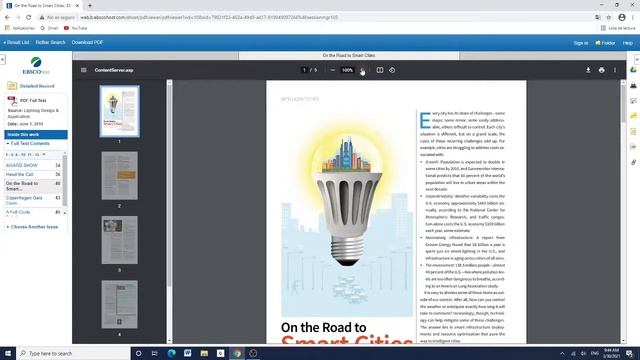Collapse Full Text Contents section
Viewport: 640px width, 360px height.
point(28,144)
